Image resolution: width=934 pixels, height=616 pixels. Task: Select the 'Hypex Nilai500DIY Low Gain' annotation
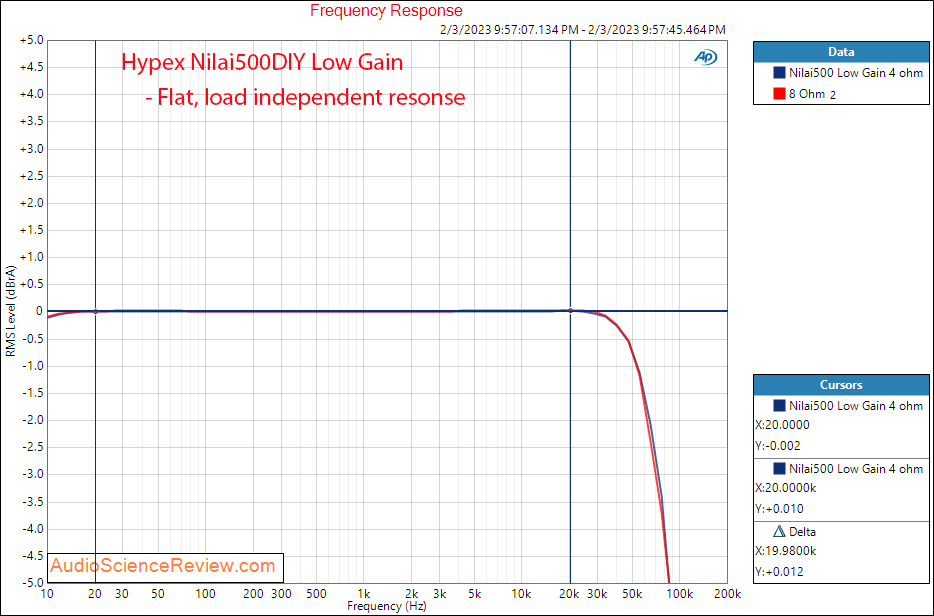(x=262, y=62)
